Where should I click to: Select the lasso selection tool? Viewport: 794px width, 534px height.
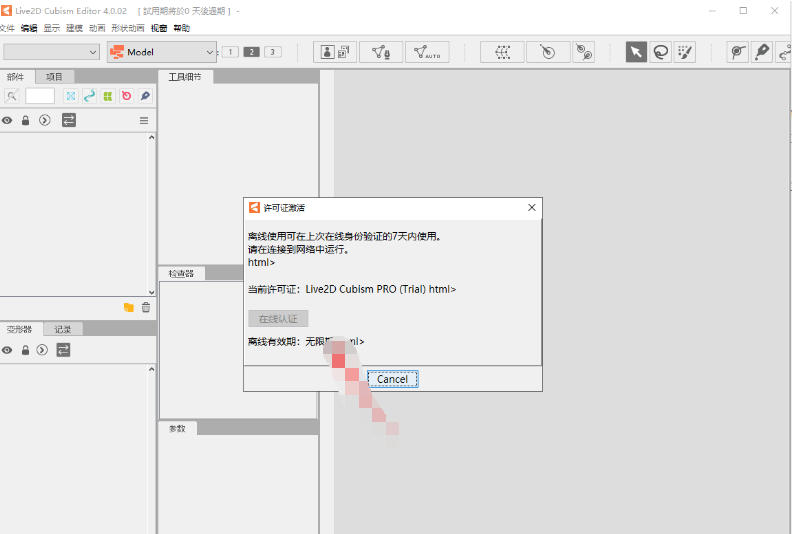(x=660, y=52)
